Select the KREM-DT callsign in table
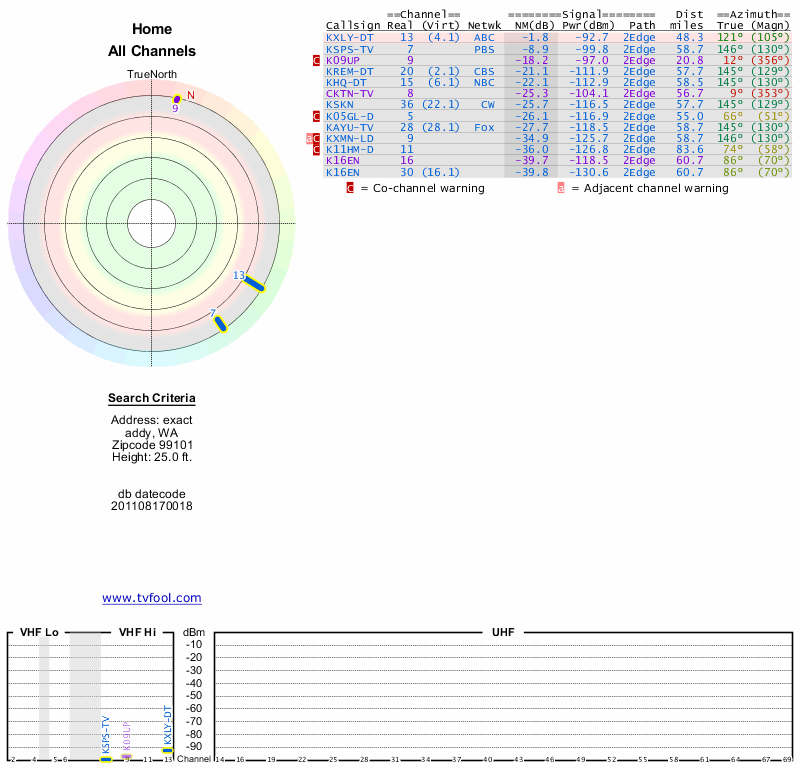Image resolution: width=800 pixels, height=768 pixels. click(349, 71)
